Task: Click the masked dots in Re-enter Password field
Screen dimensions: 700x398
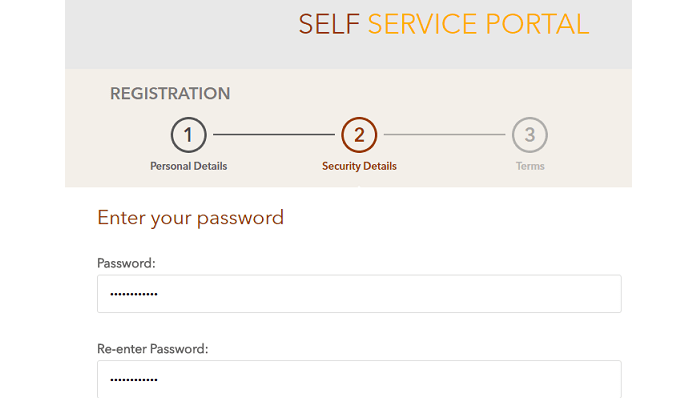Action: tap(134, 380)
